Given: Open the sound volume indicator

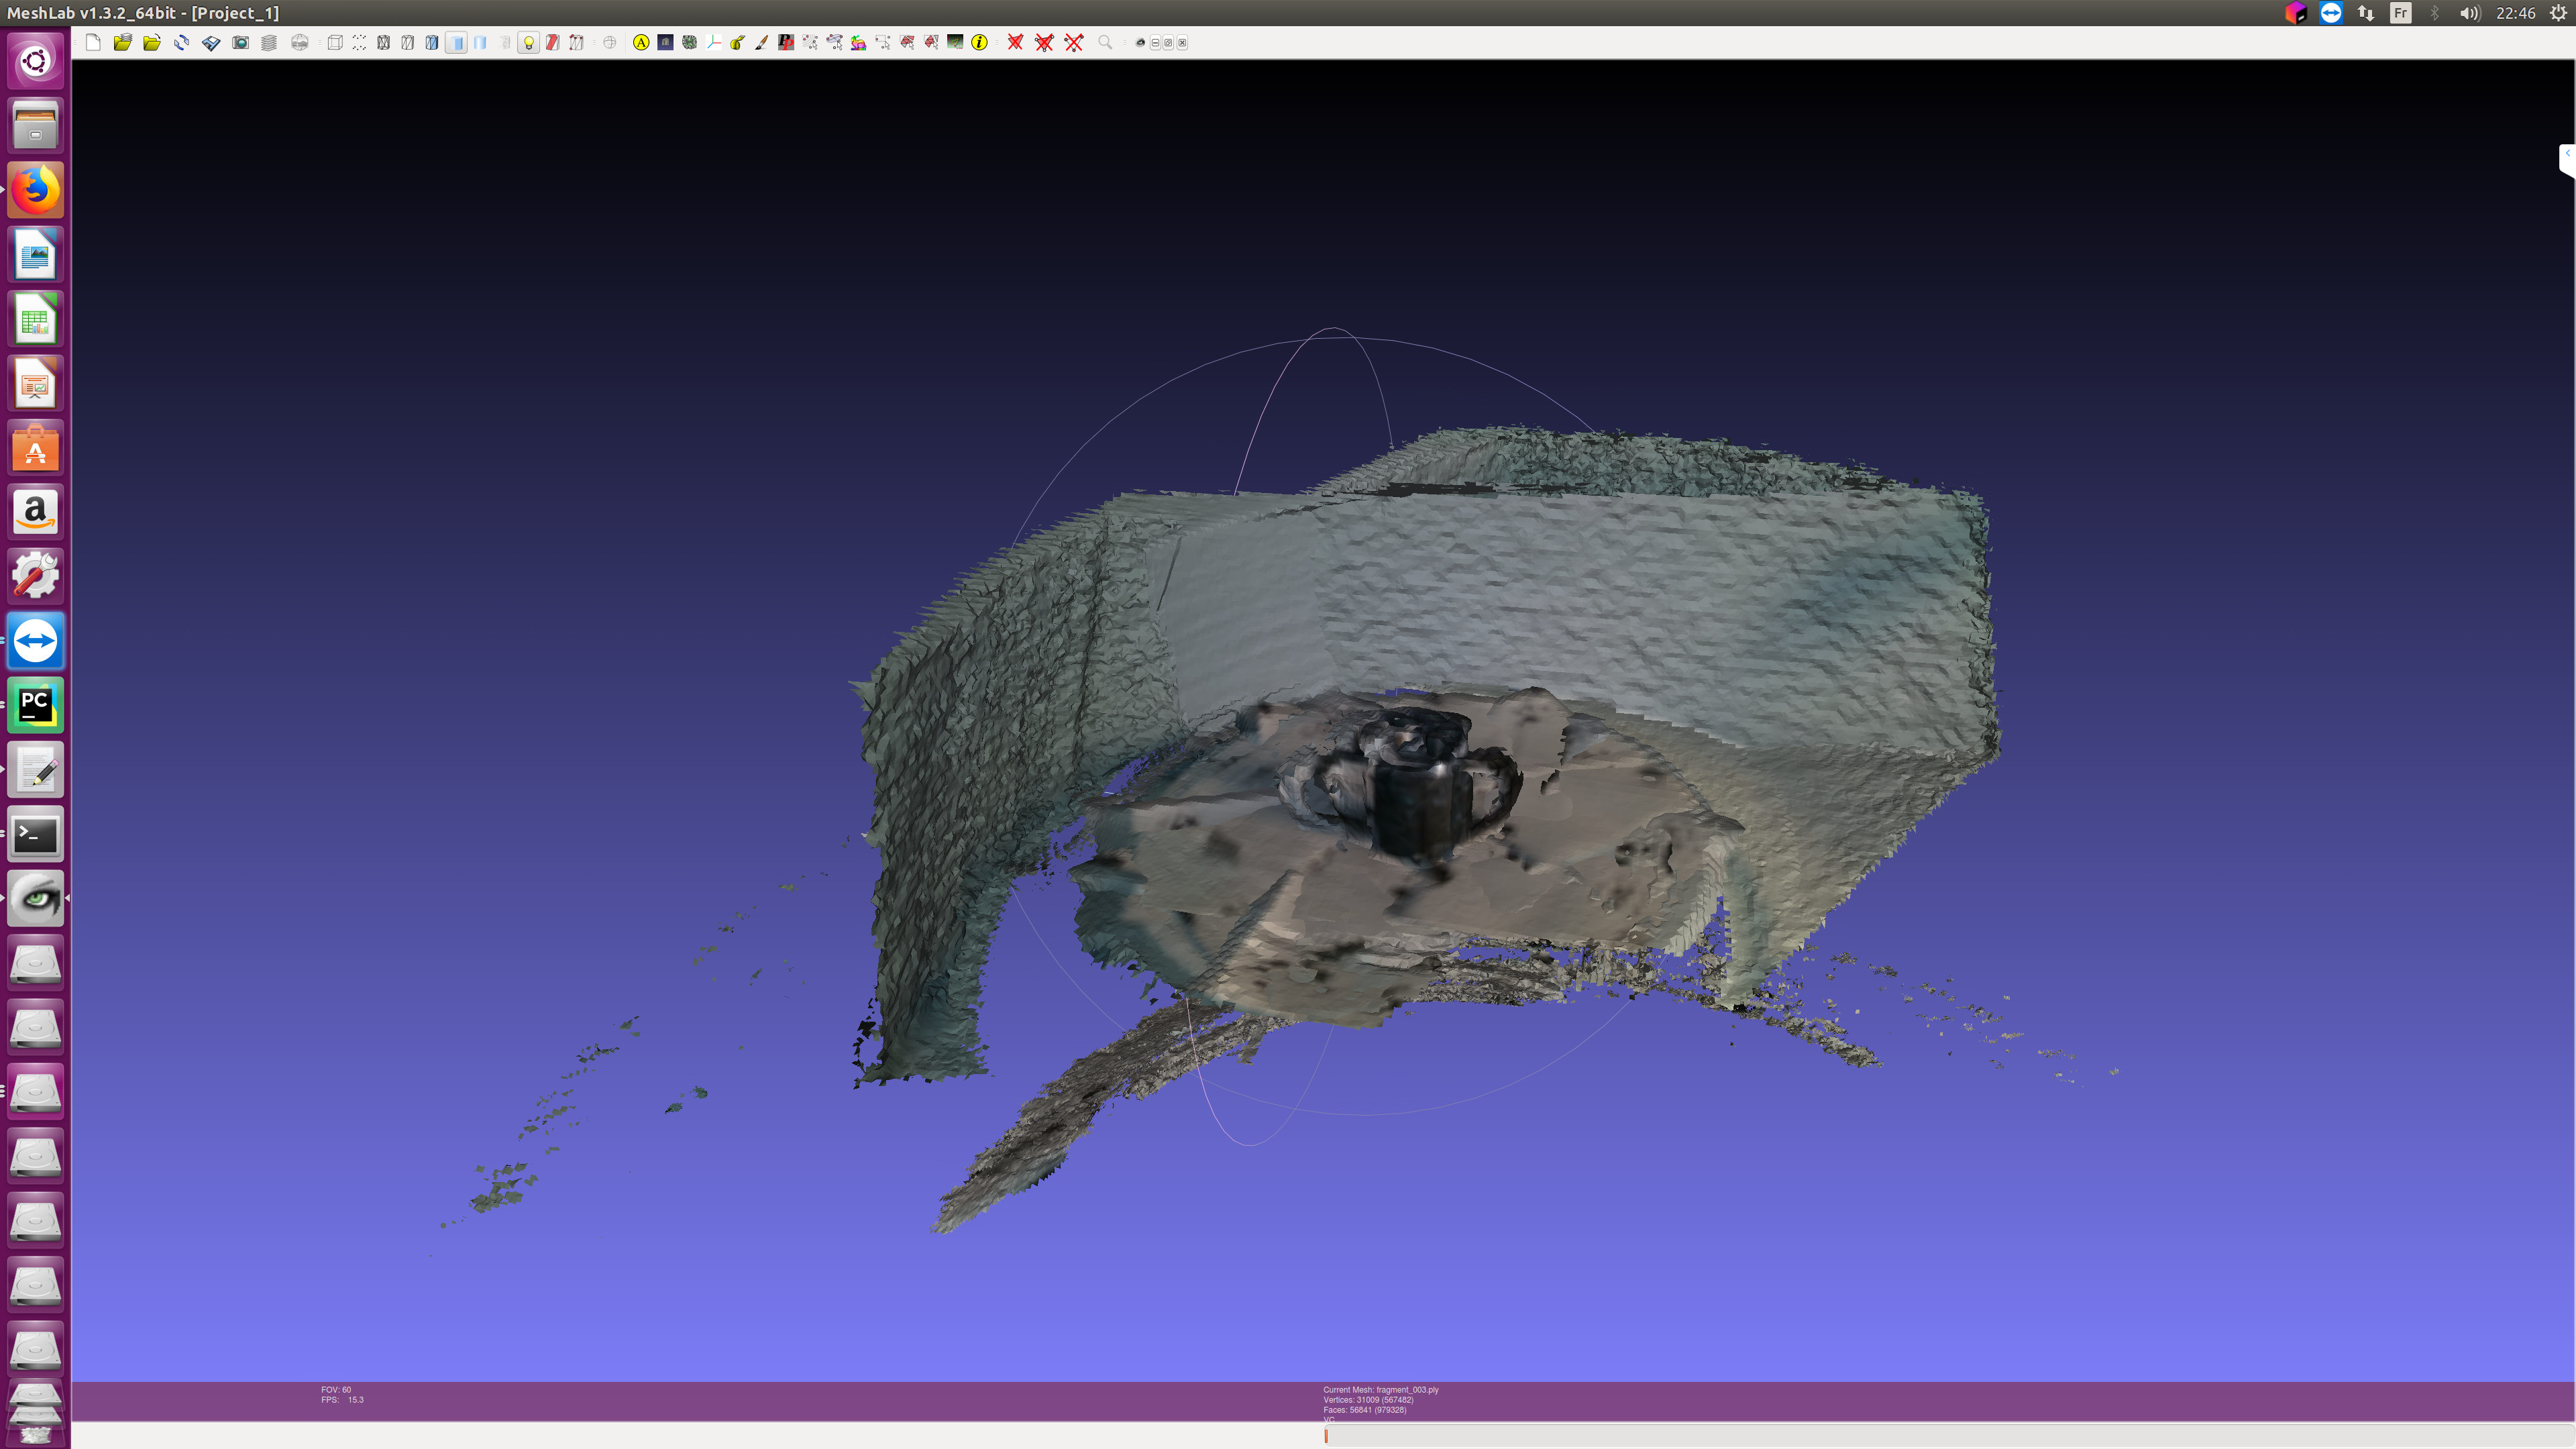Looking at the screenshot, I should coord(2469,13).
